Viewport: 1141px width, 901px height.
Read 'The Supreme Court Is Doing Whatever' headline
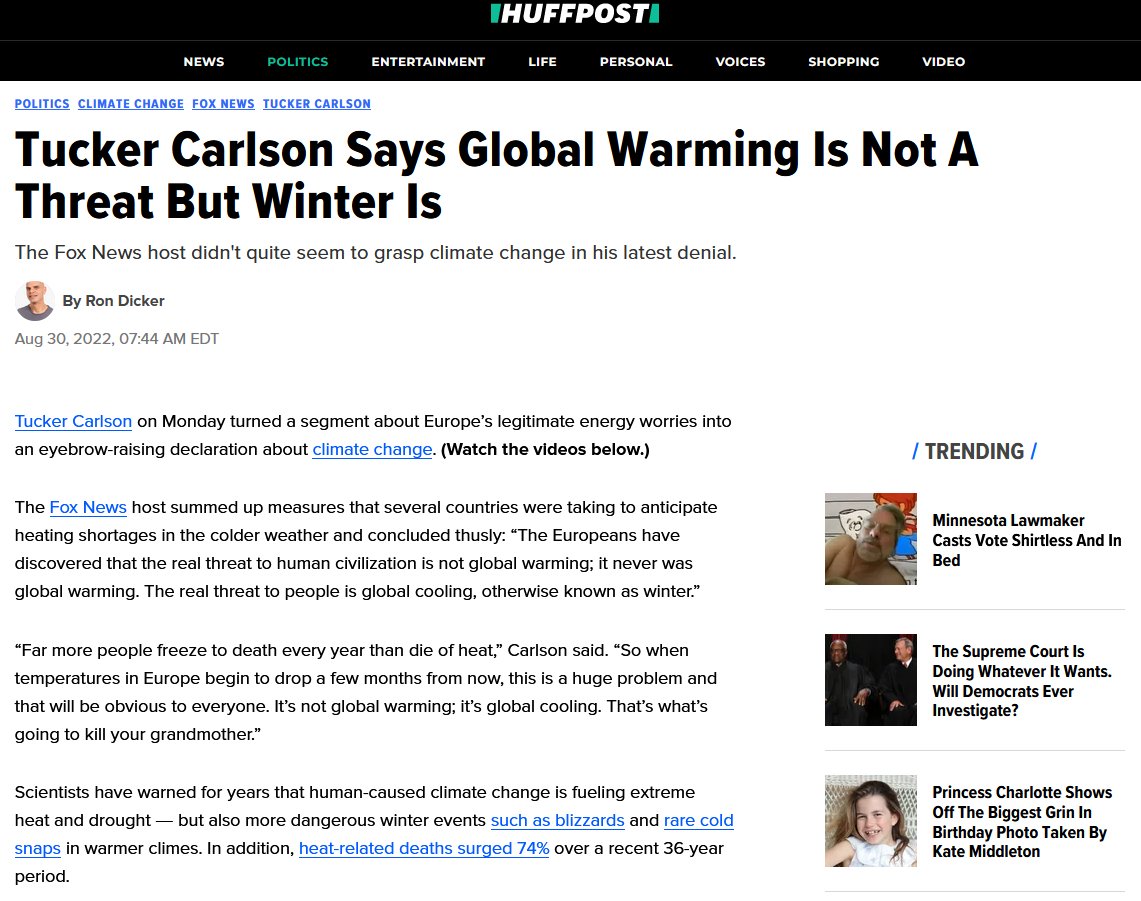1022,680
